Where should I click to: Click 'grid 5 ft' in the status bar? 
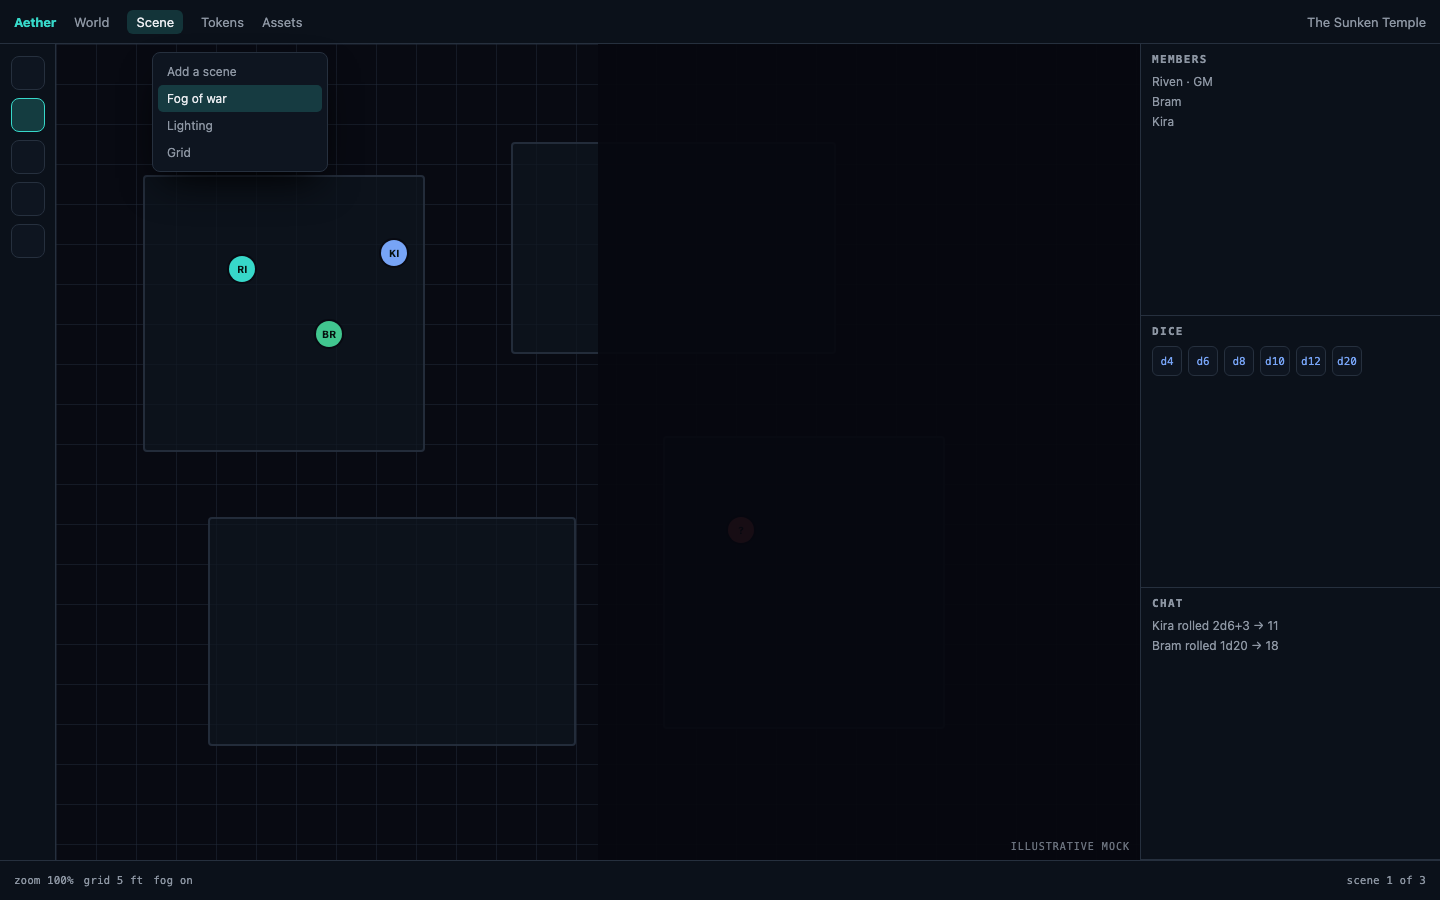(x=113, y=880)
